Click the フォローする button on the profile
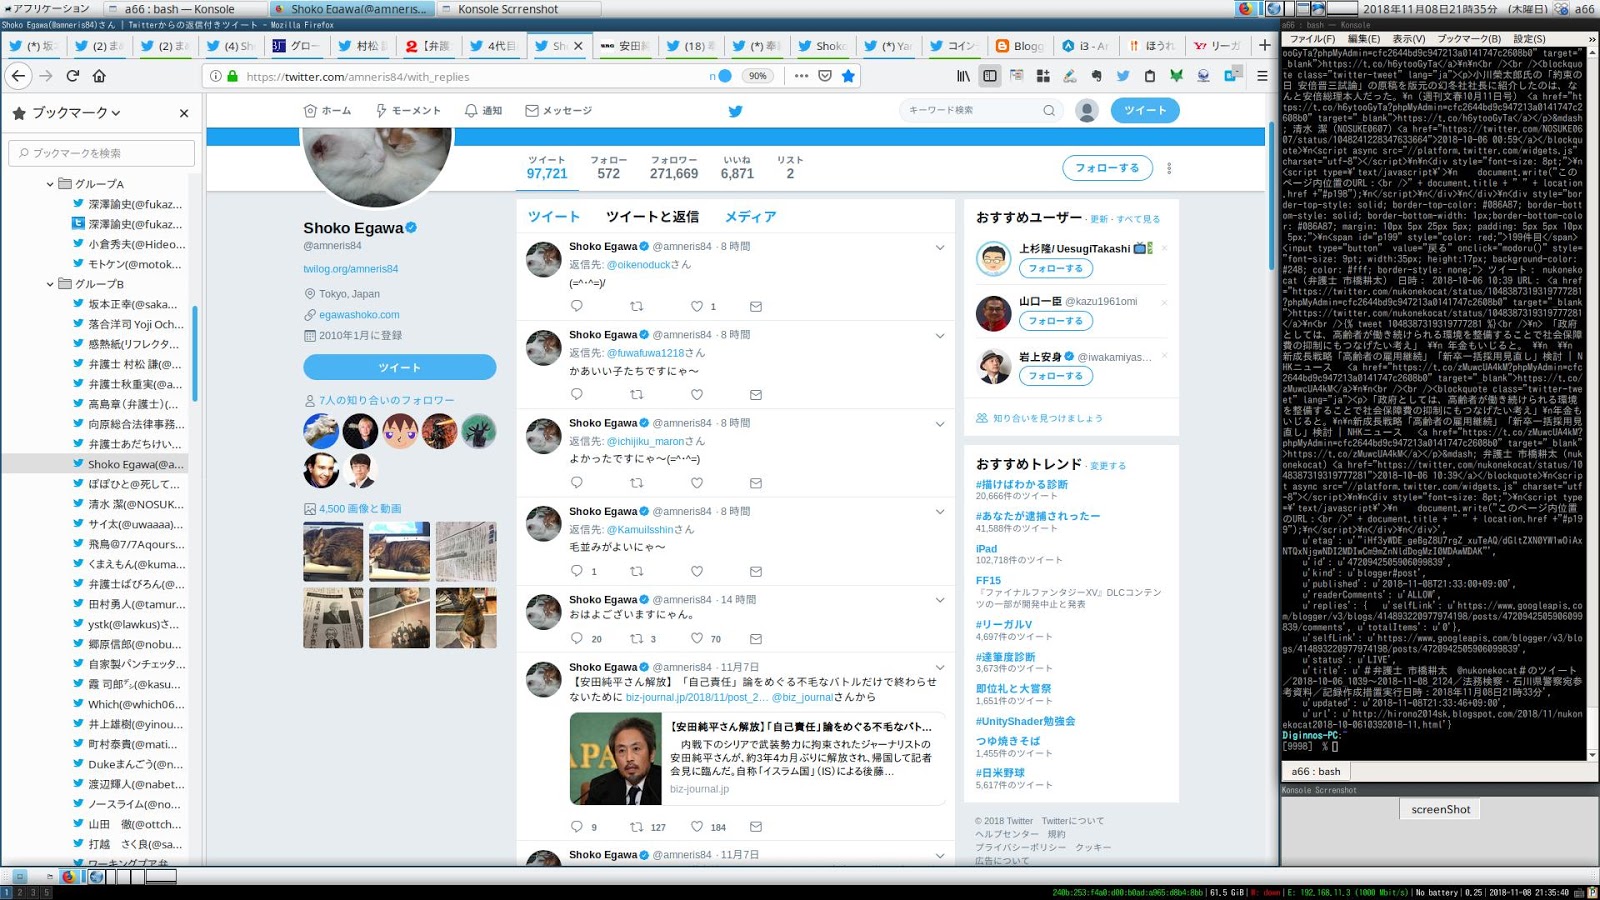Image resolution: width=1600 pixels, height=900 pixels. (x=1107, y=168)
